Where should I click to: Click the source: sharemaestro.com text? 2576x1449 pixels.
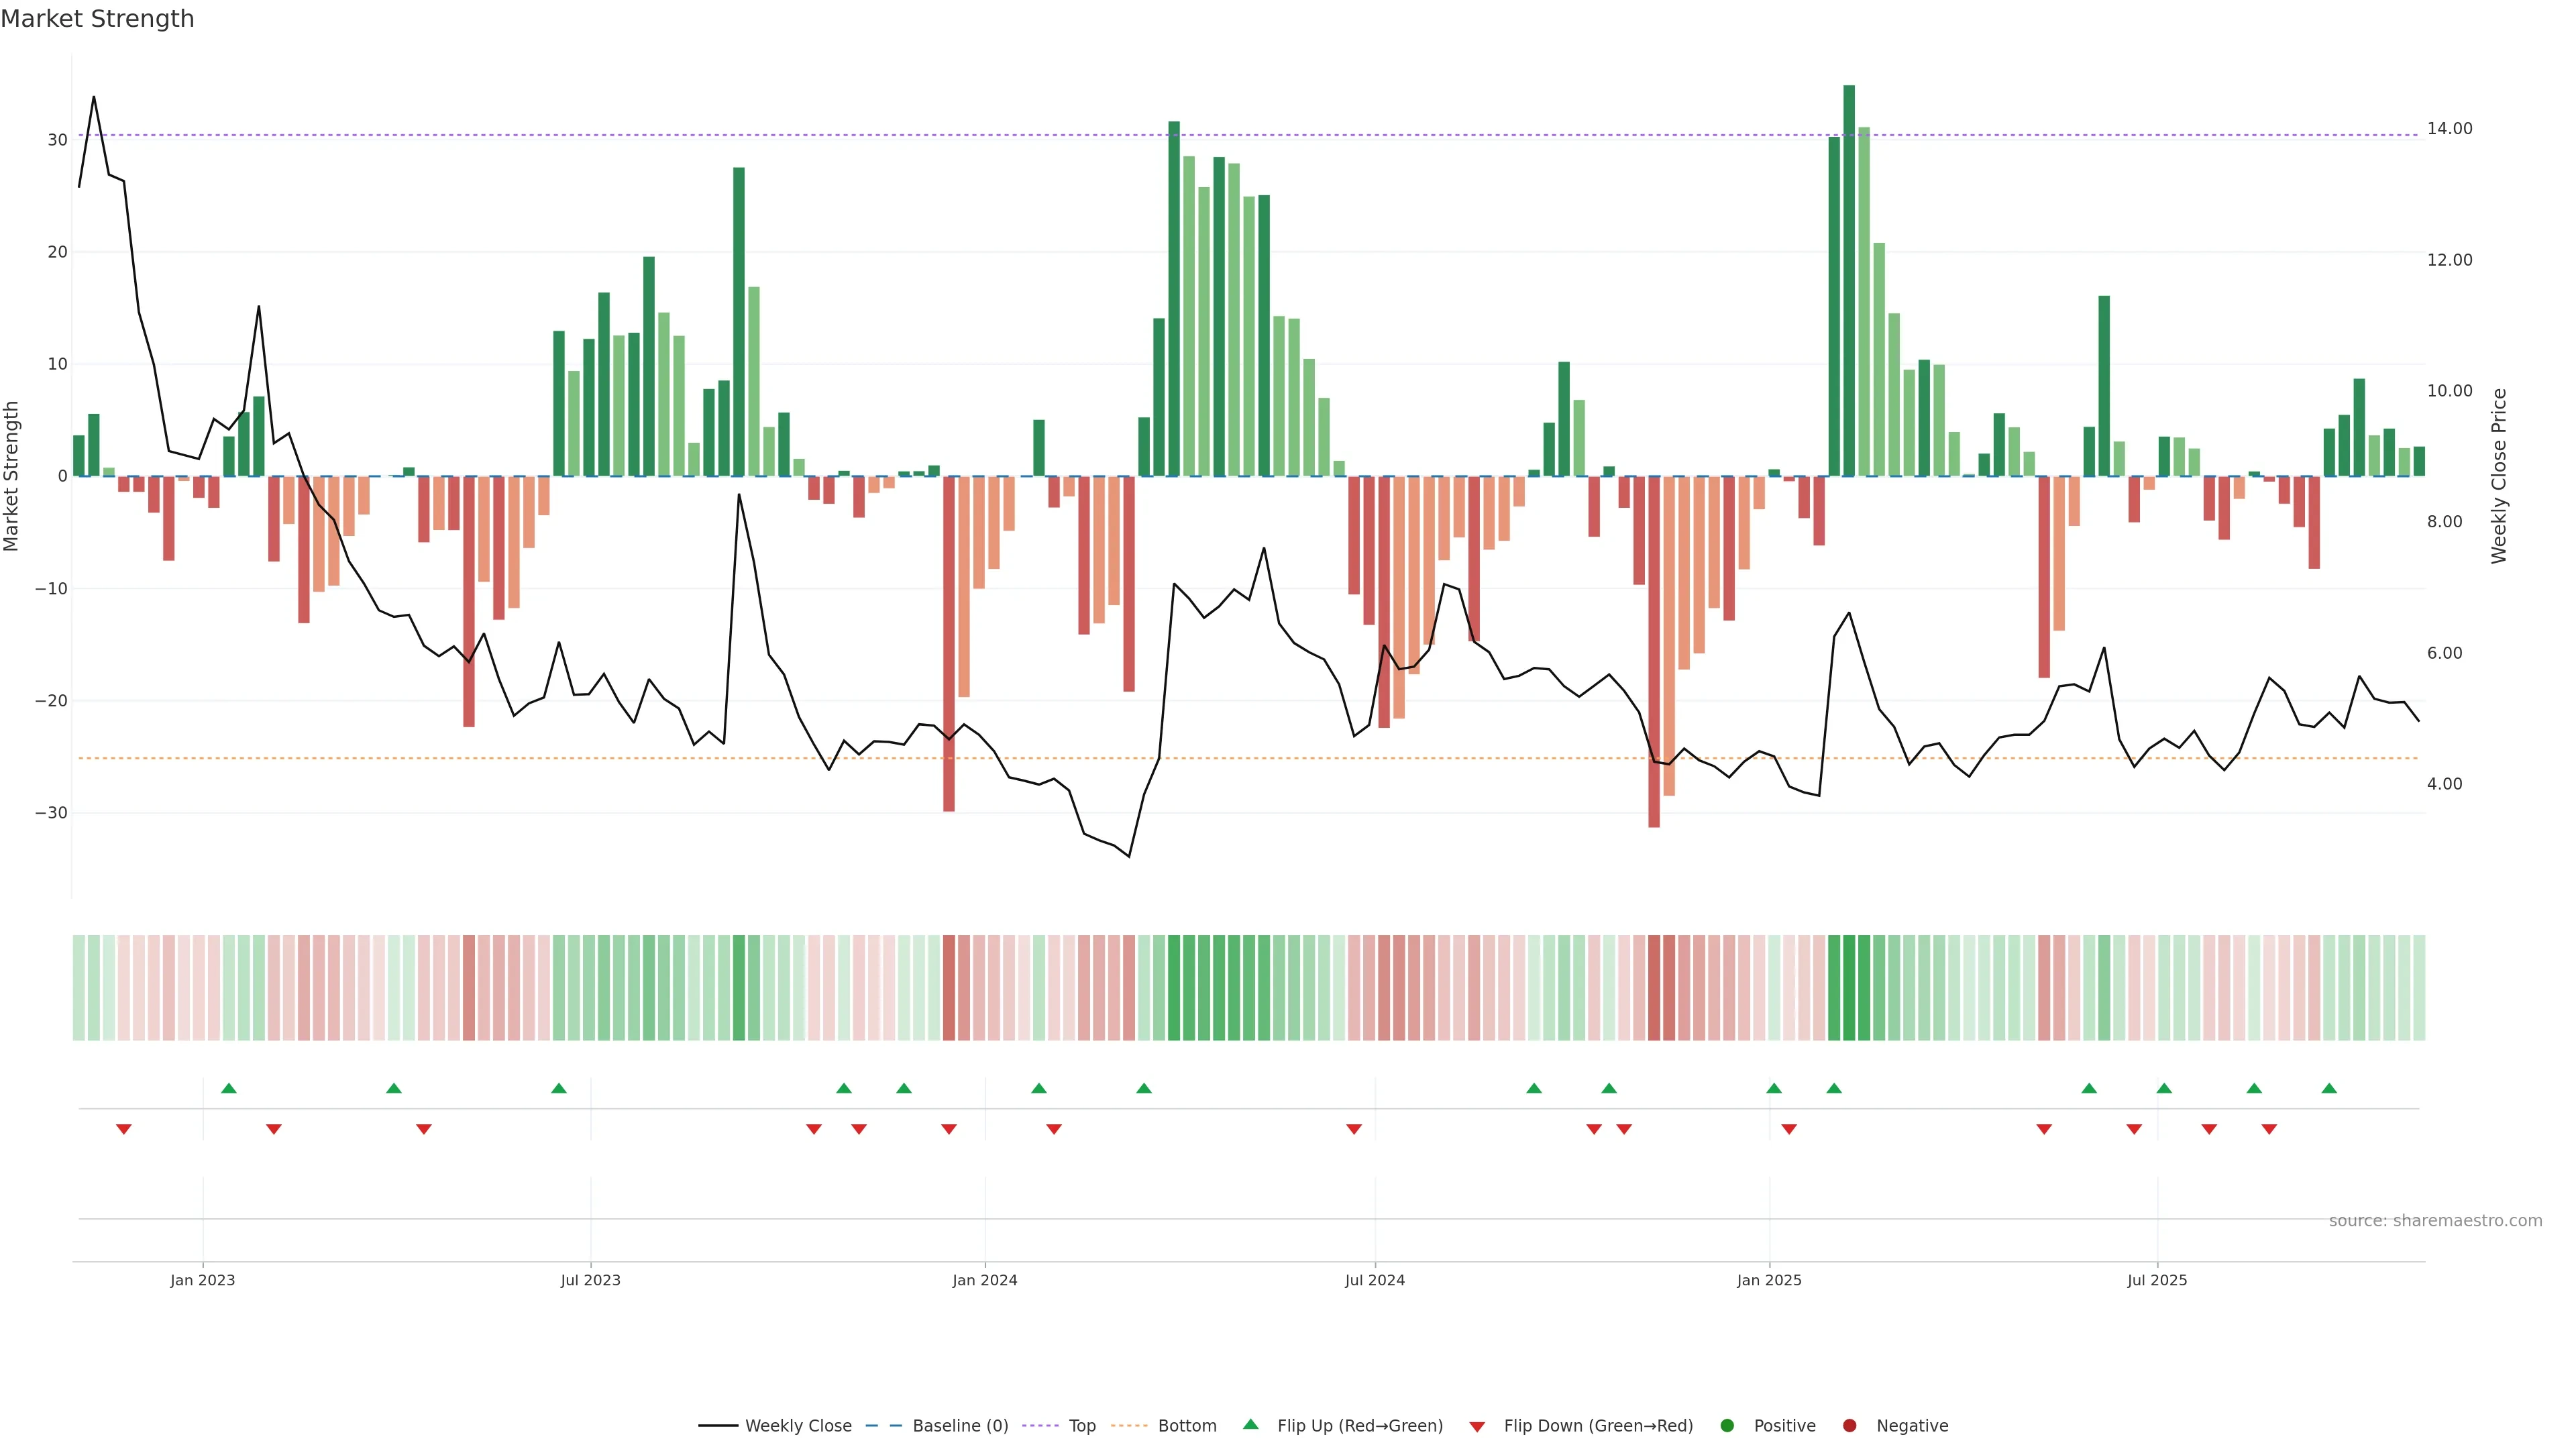2435,1221
